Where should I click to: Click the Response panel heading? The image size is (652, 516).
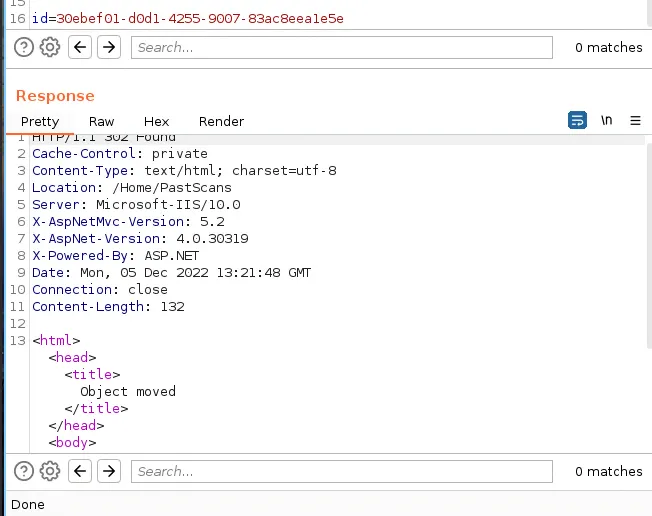55,96
